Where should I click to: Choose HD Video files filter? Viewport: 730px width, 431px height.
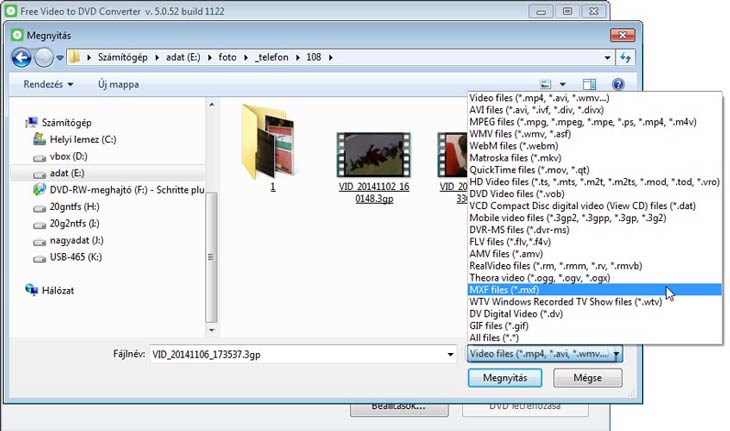click(595, 182)
